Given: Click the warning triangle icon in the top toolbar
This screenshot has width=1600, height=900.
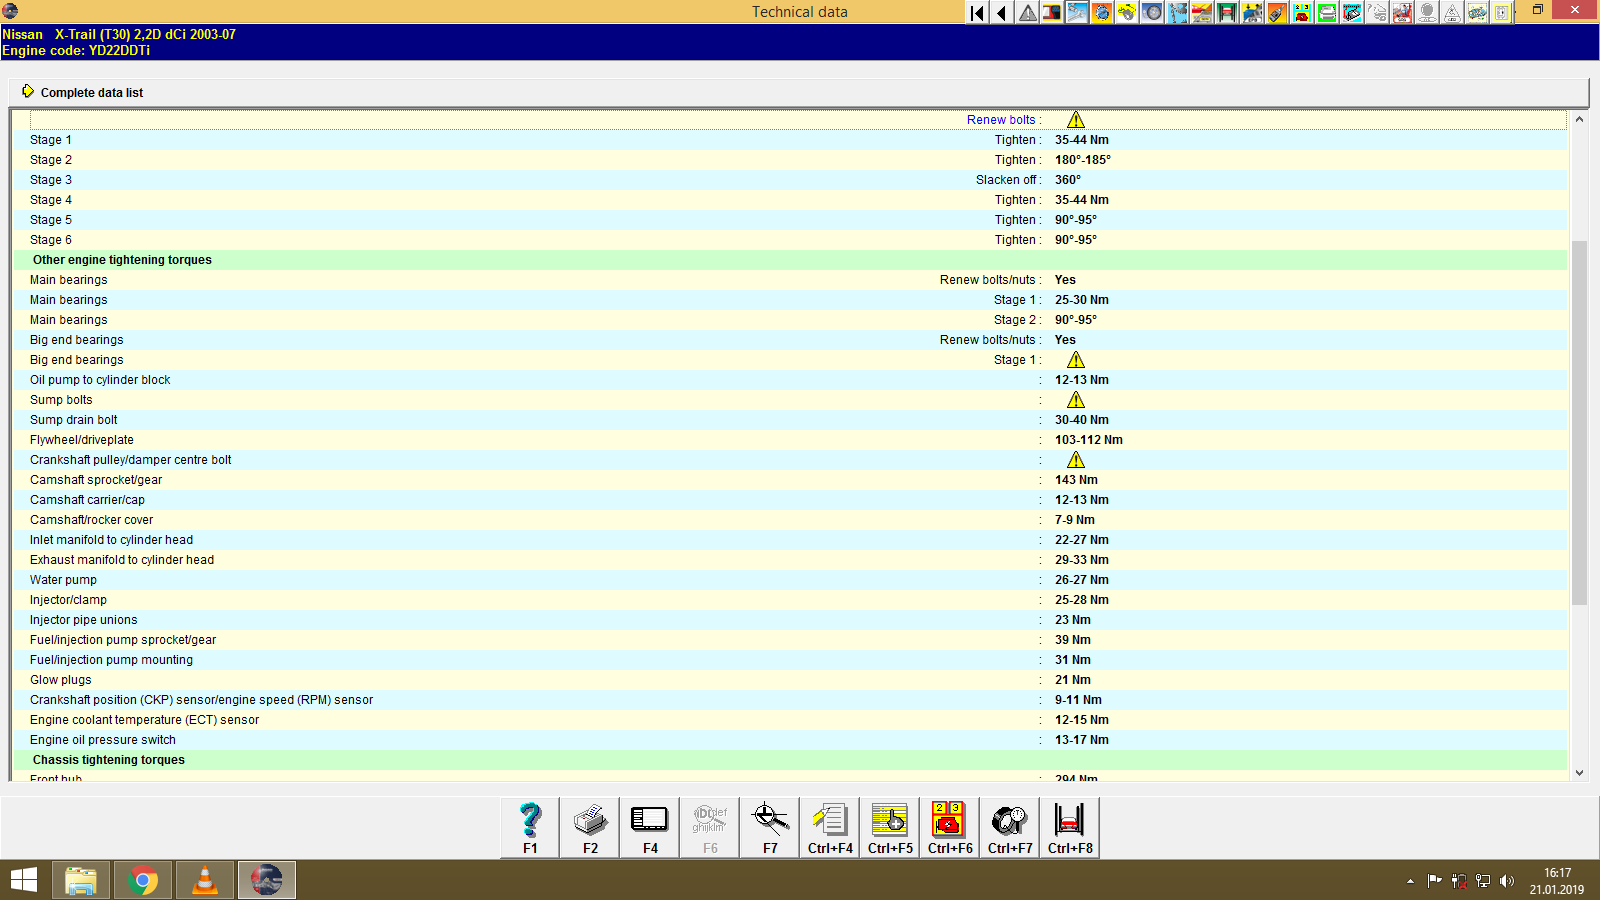Looking at the screenshot, I should coord(1027,13).
